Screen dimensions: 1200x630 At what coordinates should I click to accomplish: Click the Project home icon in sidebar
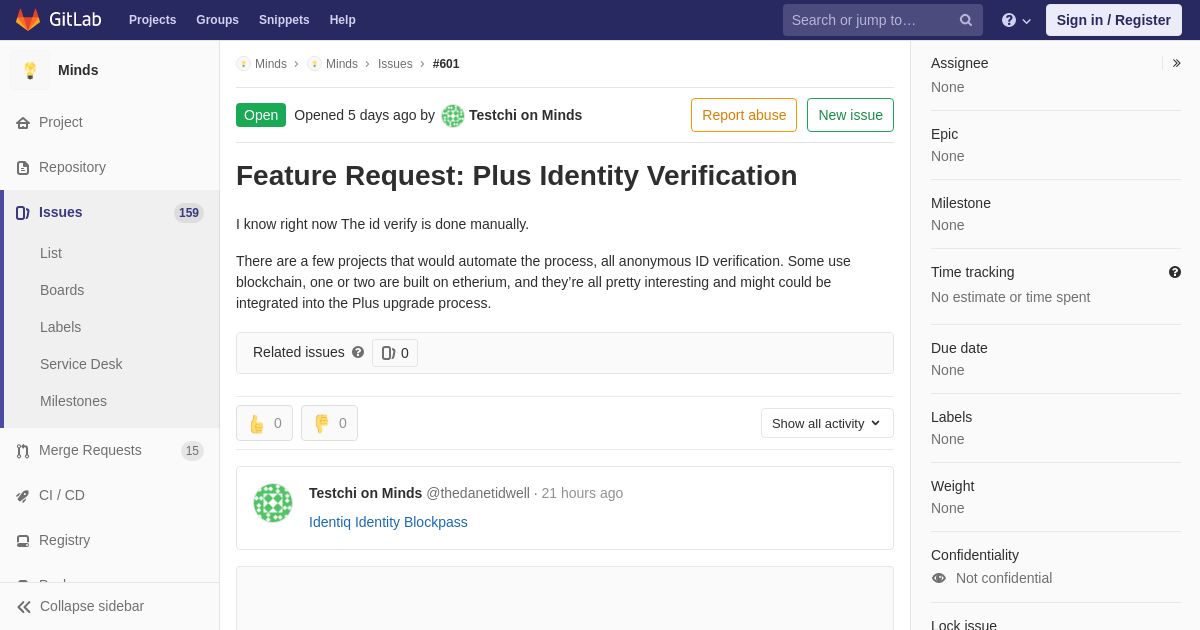pyautogui.click(x=23, y=123)
